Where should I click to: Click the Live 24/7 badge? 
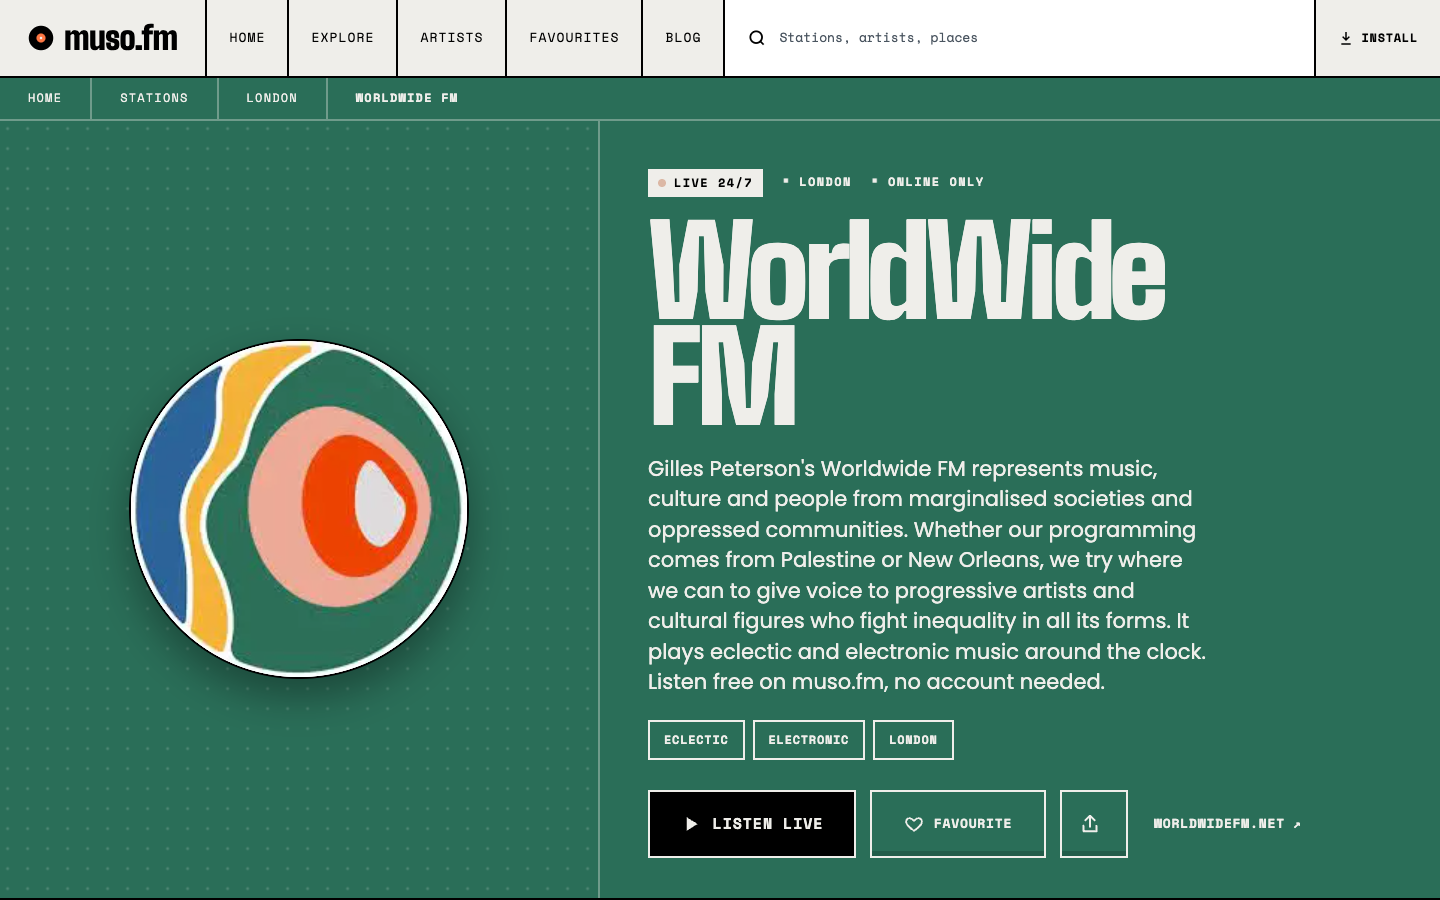click(x=705, y=183)
